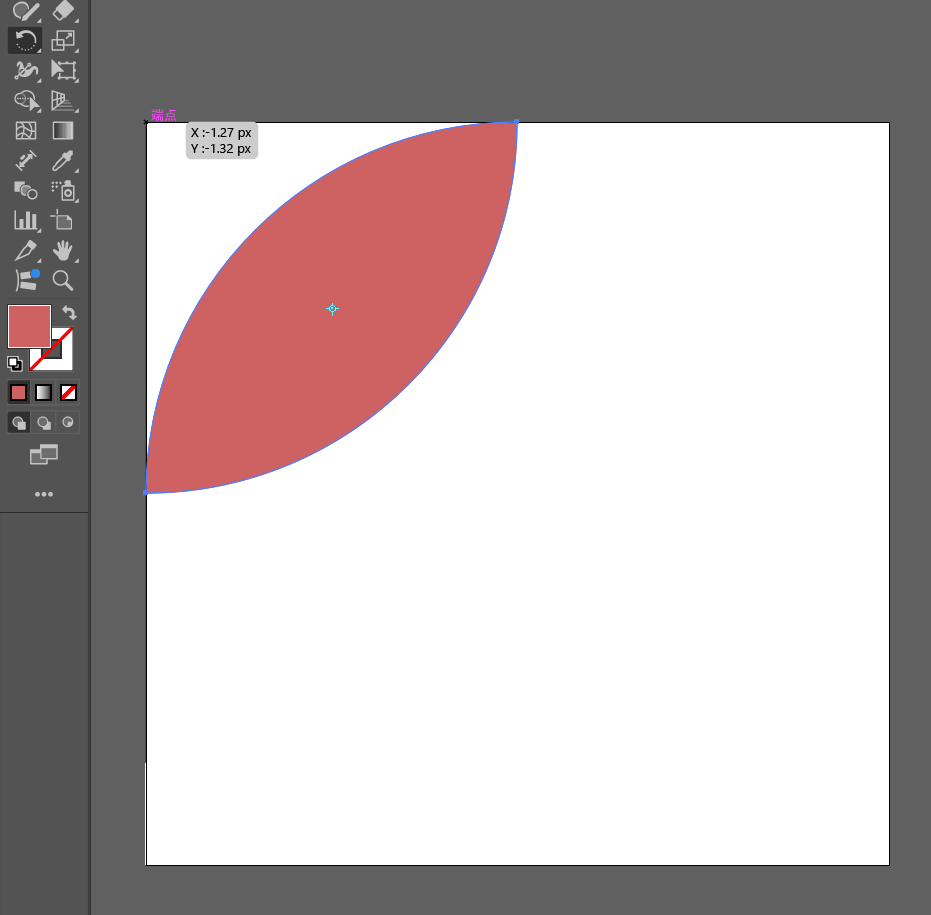
Task: Select the Column Graph tool
Action: coord(25,220)
